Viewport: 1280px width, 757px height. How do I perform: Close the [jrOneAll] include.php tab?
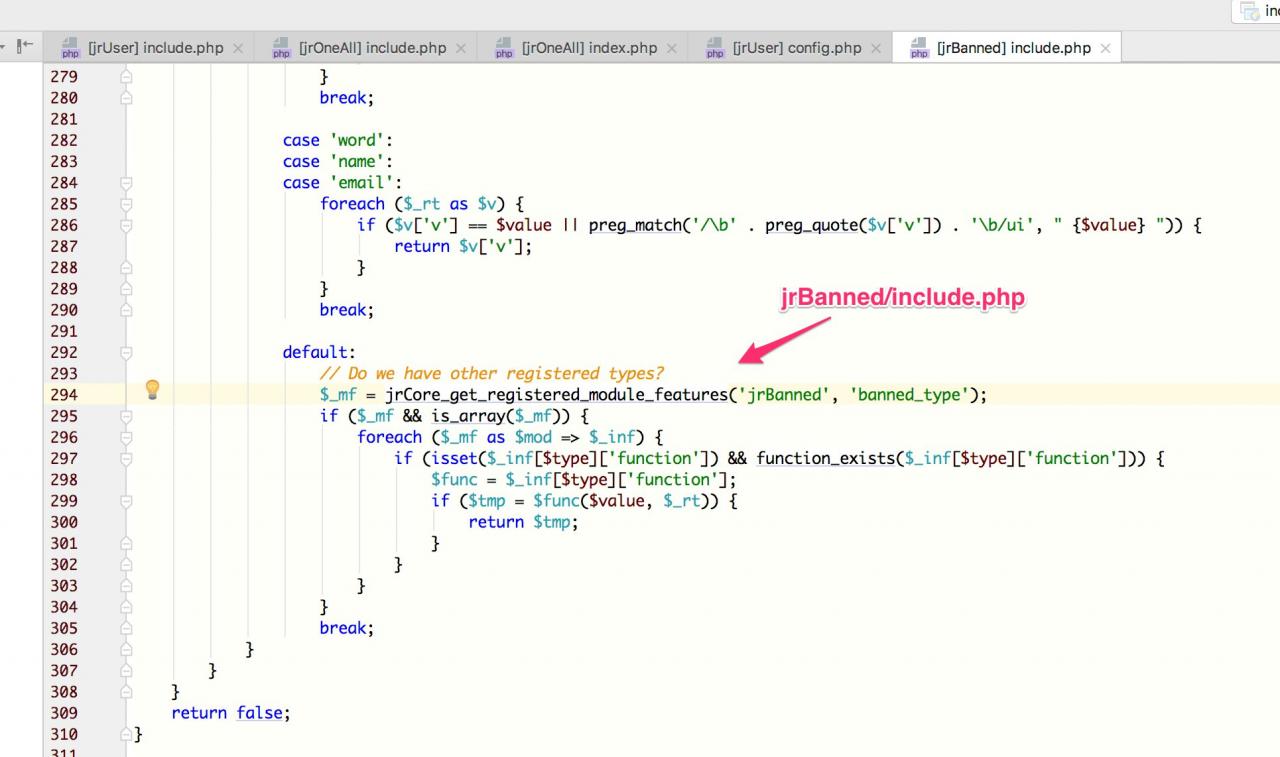pos(461,48)
